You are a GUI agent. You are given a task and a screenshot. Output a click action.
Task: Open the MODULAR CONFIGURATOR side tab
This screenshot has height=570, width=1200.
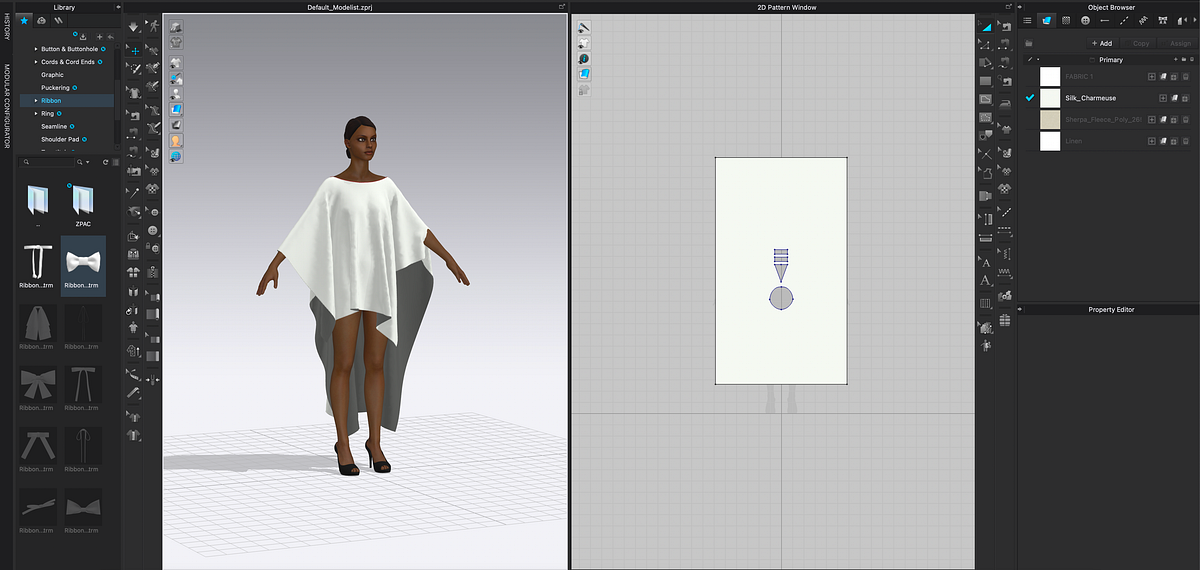coord(7,106)
